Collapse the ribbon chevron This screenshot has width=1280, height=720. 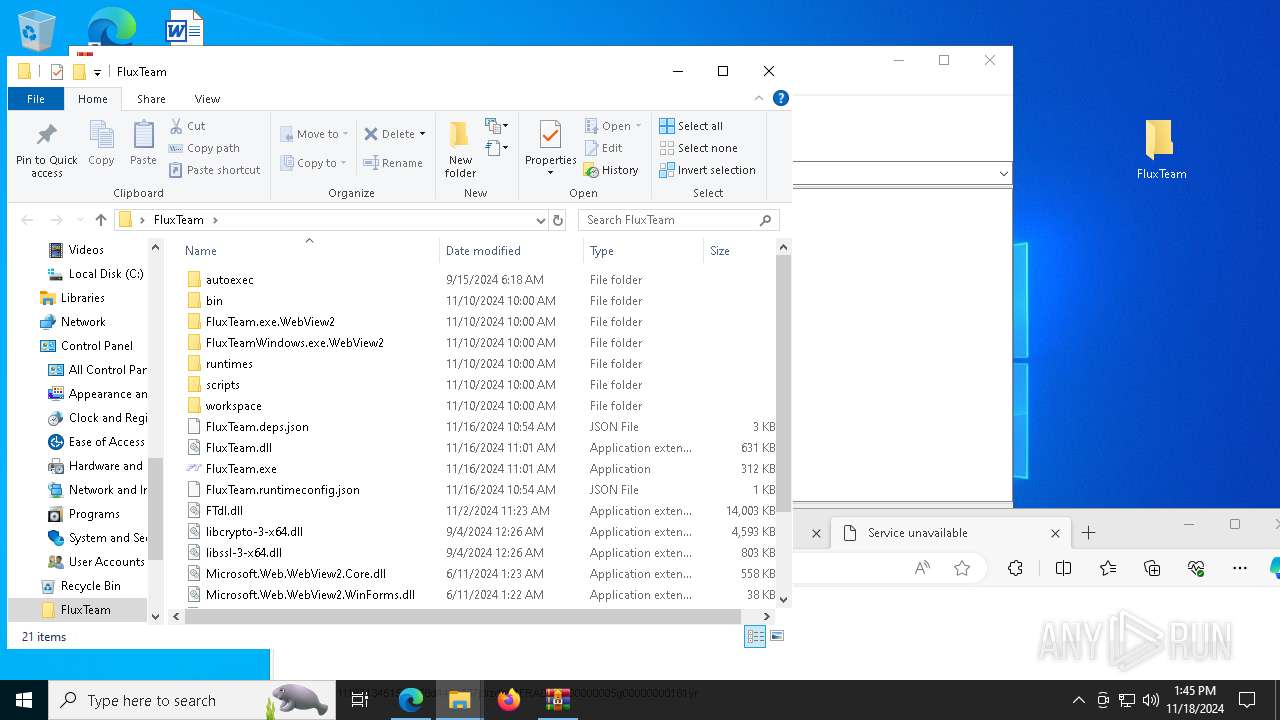coord(759,98)
